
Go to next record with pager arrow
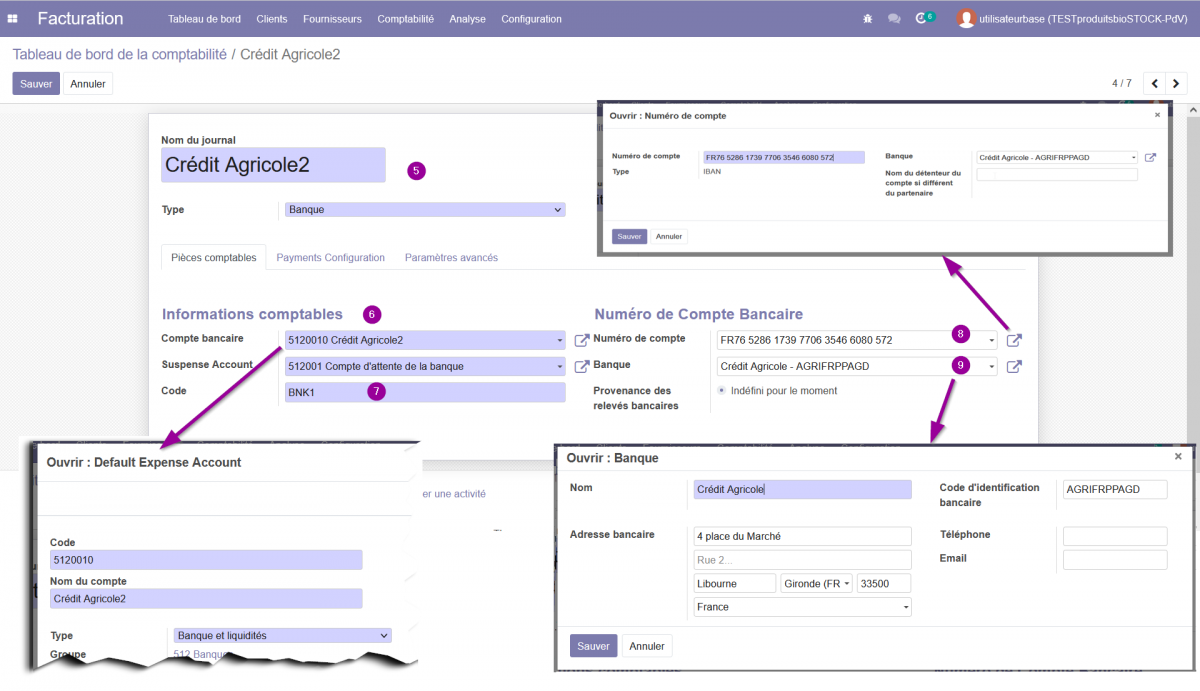(1176, 83)
